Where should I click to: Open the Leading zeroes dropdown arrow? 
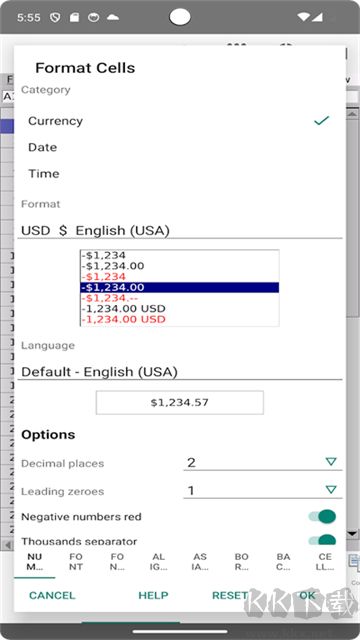(x=331, y=489)
